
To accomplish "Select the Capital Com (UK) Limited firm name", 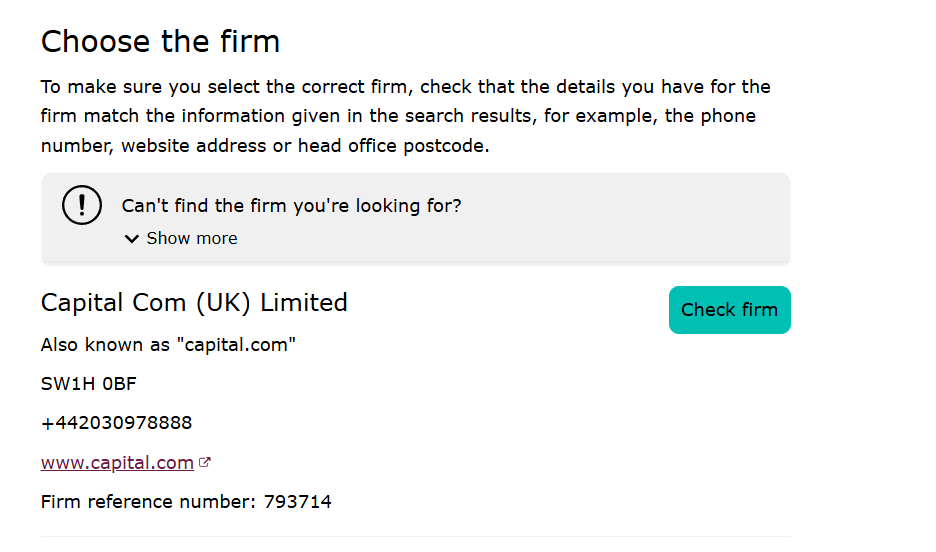I will [x=194, y=303].
